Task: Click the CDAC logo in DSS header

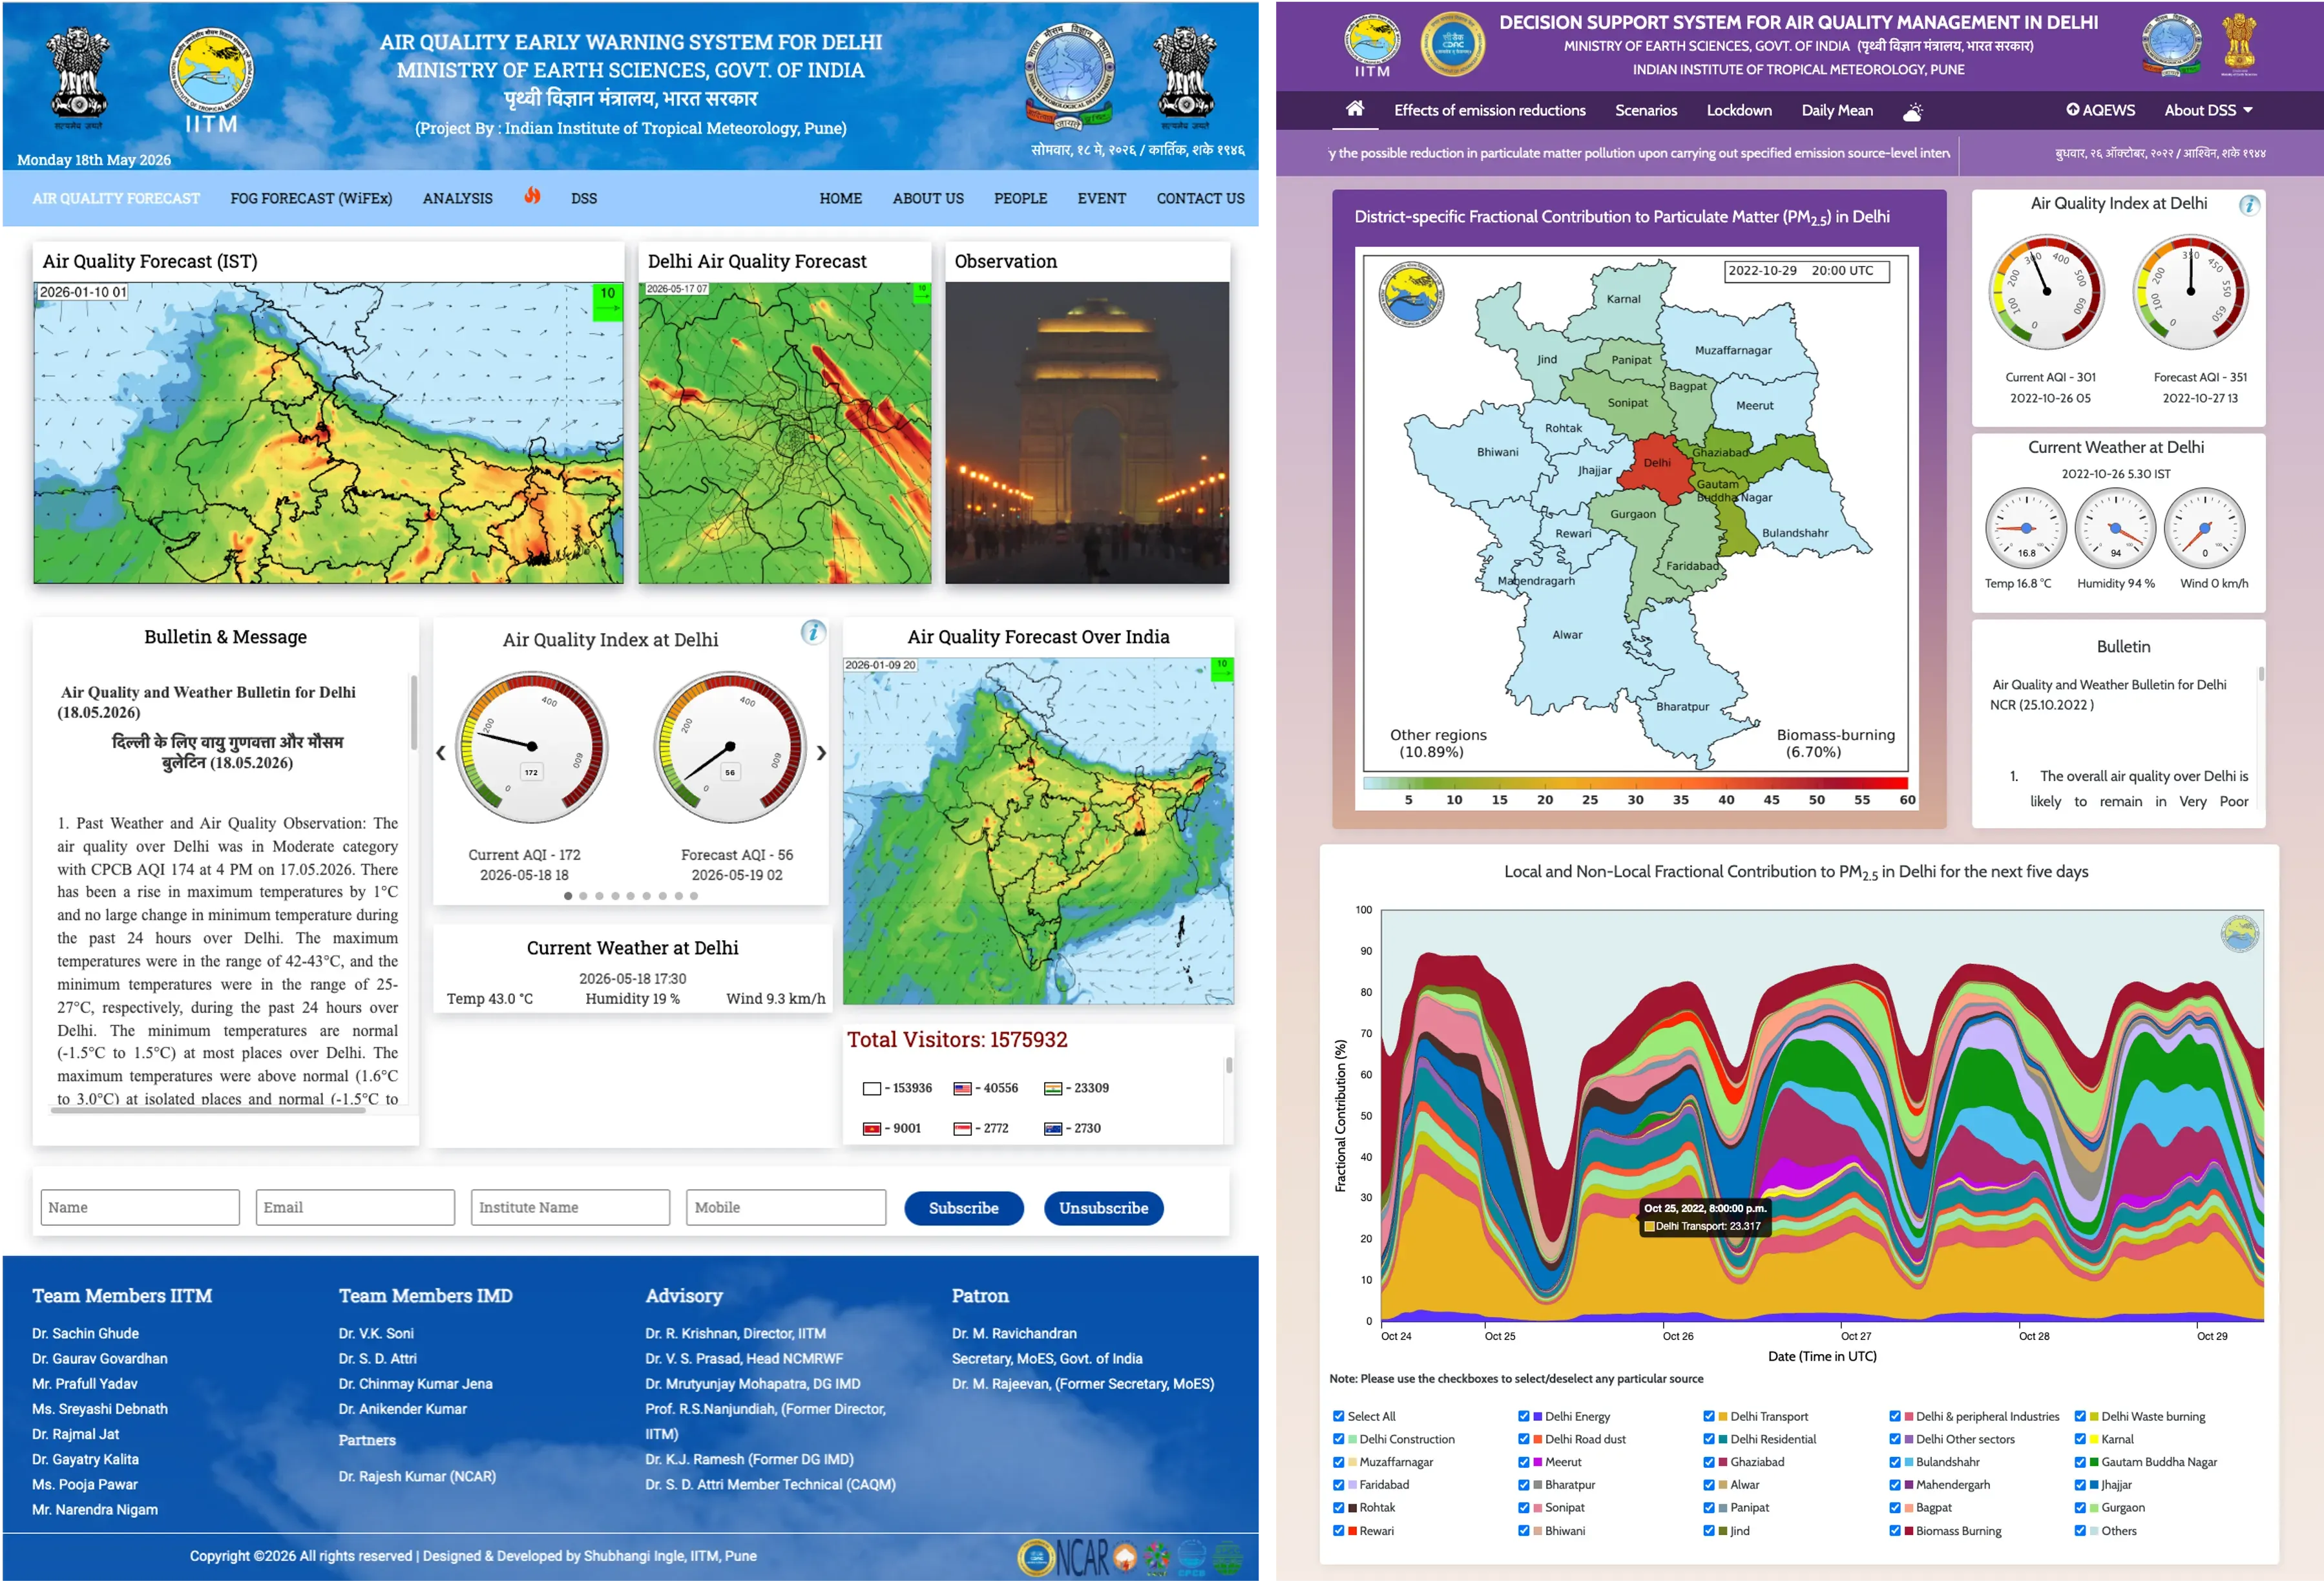Action: tap(1452, 44)
